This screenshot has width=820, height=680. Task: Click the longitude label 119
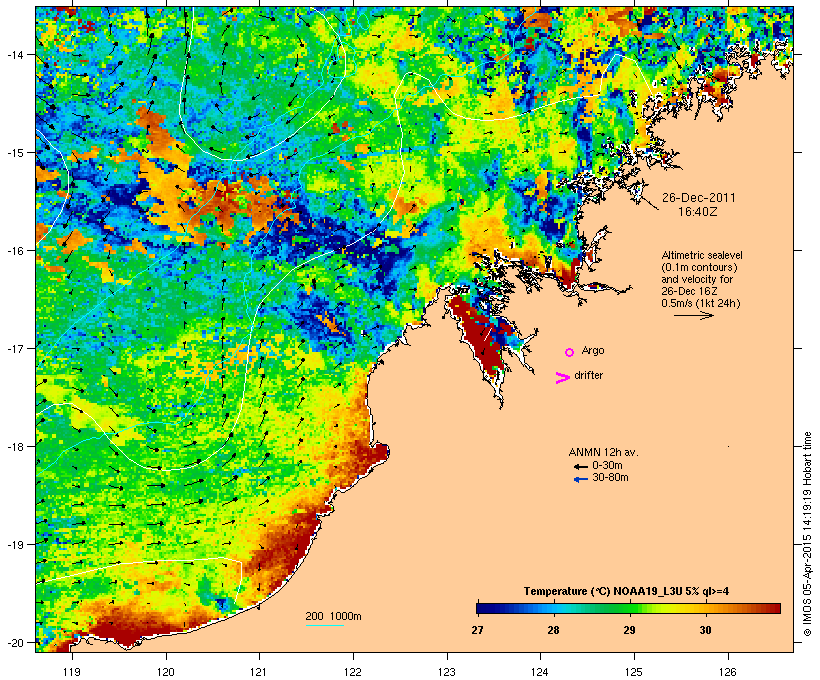pos(72,672)
